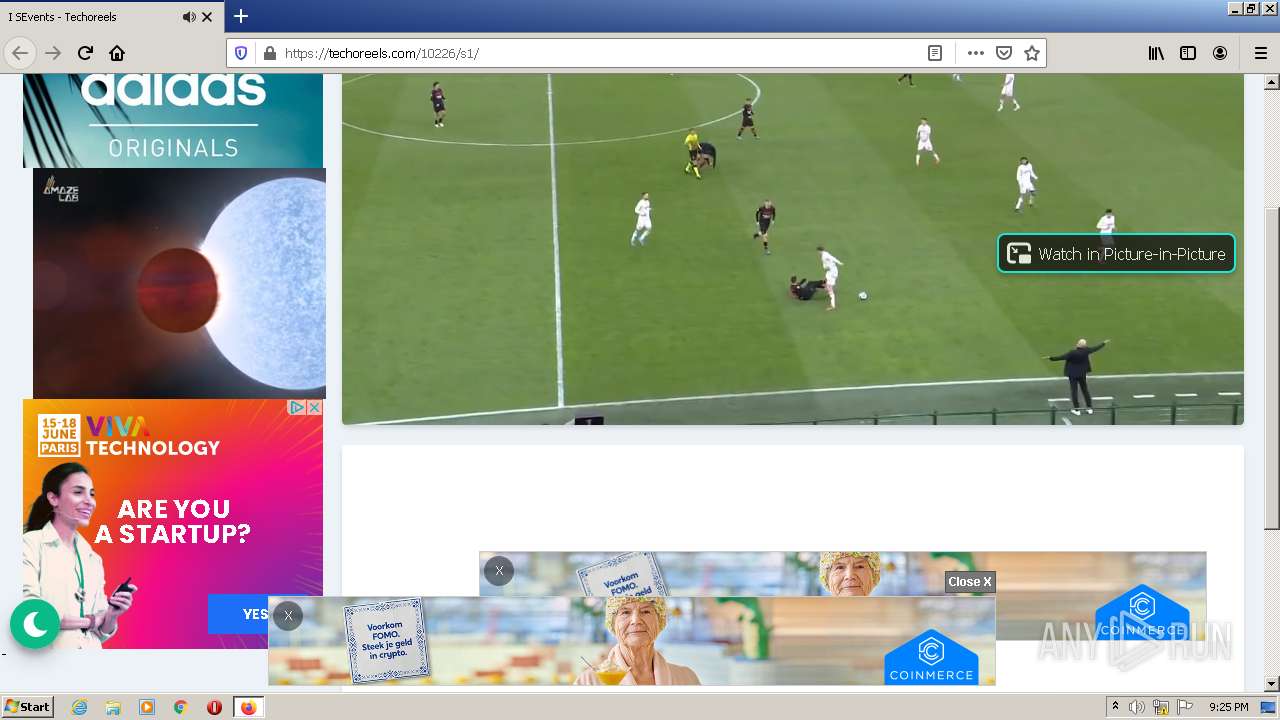Open volume control in tray
The height and width of the screenshot is (720, 1280).
point(1137,707)
